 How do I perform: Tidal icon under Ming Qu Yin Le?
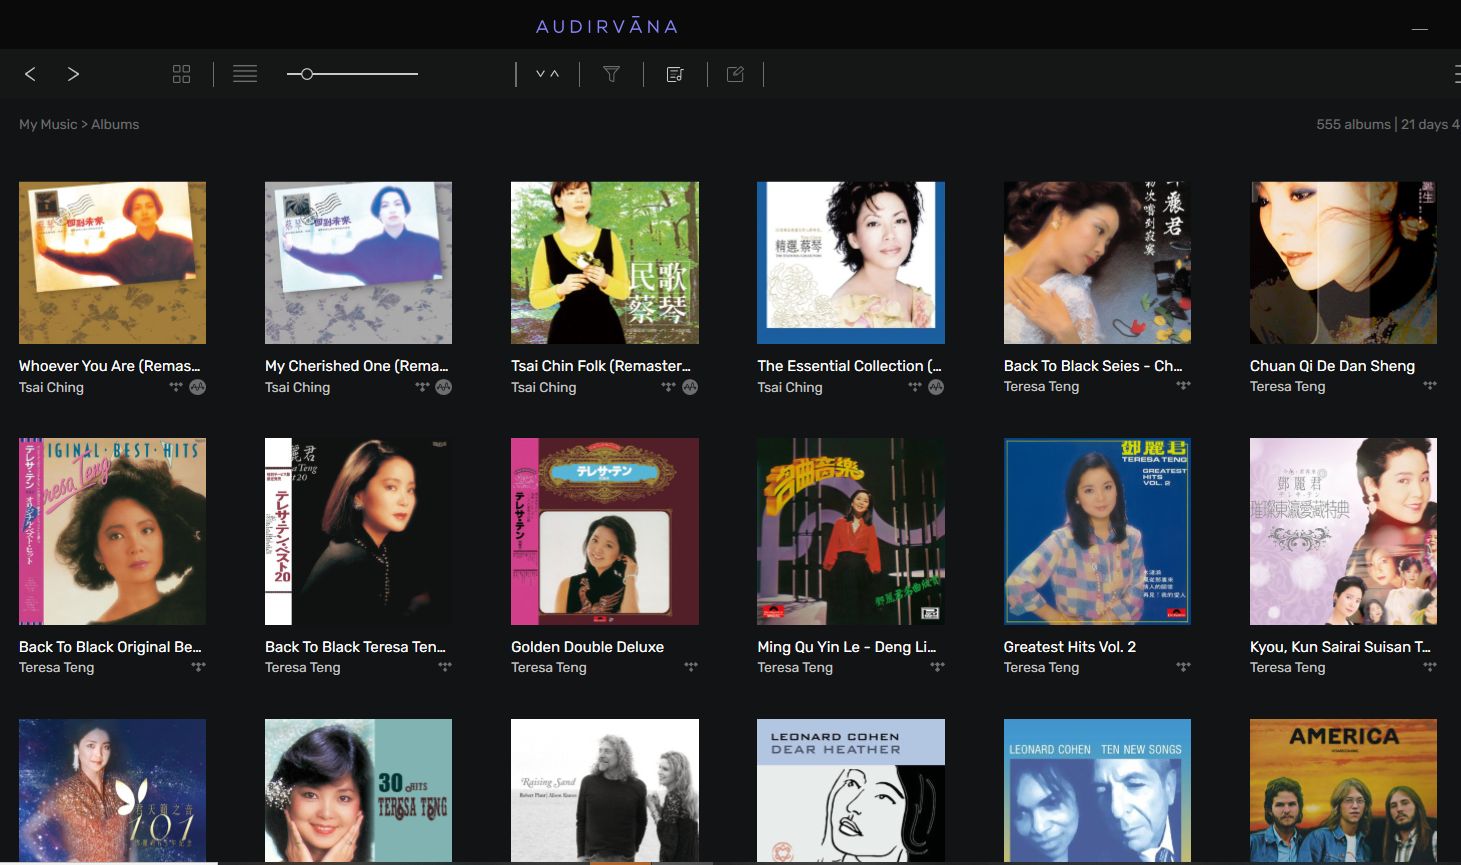coord(937,667)
